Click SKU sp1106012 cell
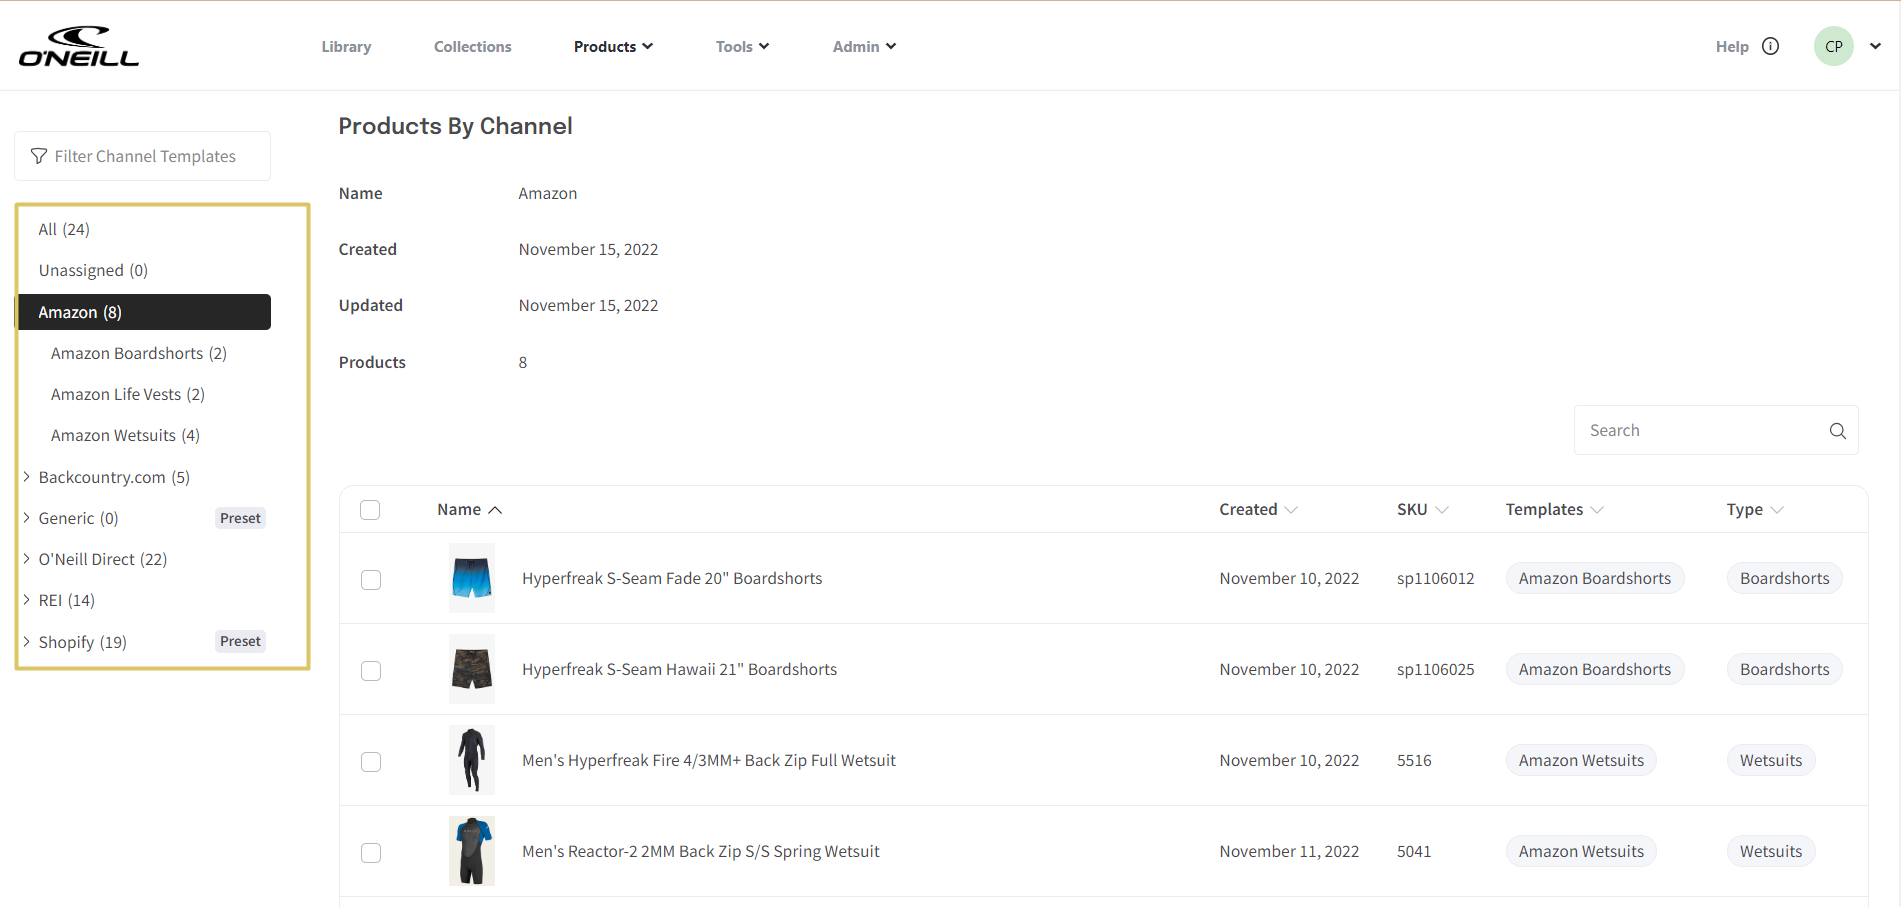This screenshot has width=1901, height=907. tap(1435, 578)
